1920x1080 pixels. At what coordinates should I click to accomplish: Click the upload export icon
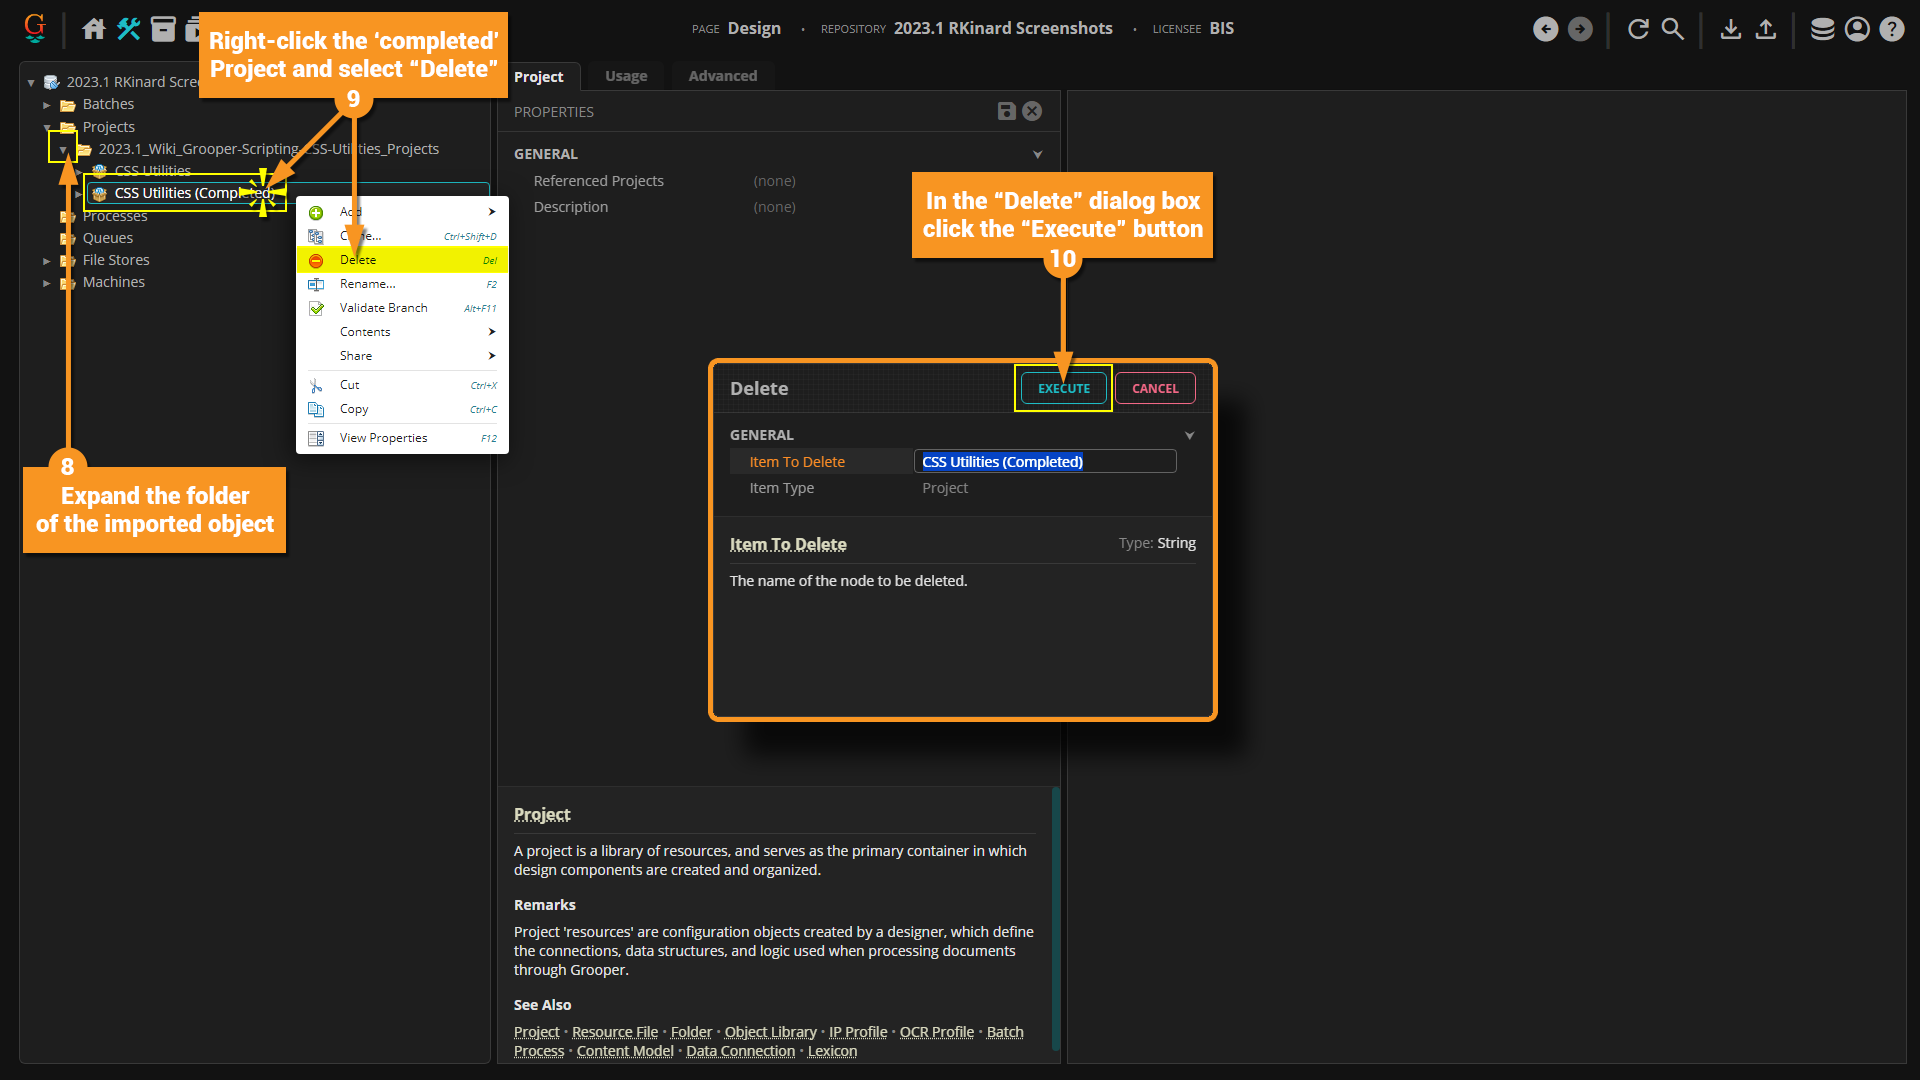click(x=1766, y=29)
